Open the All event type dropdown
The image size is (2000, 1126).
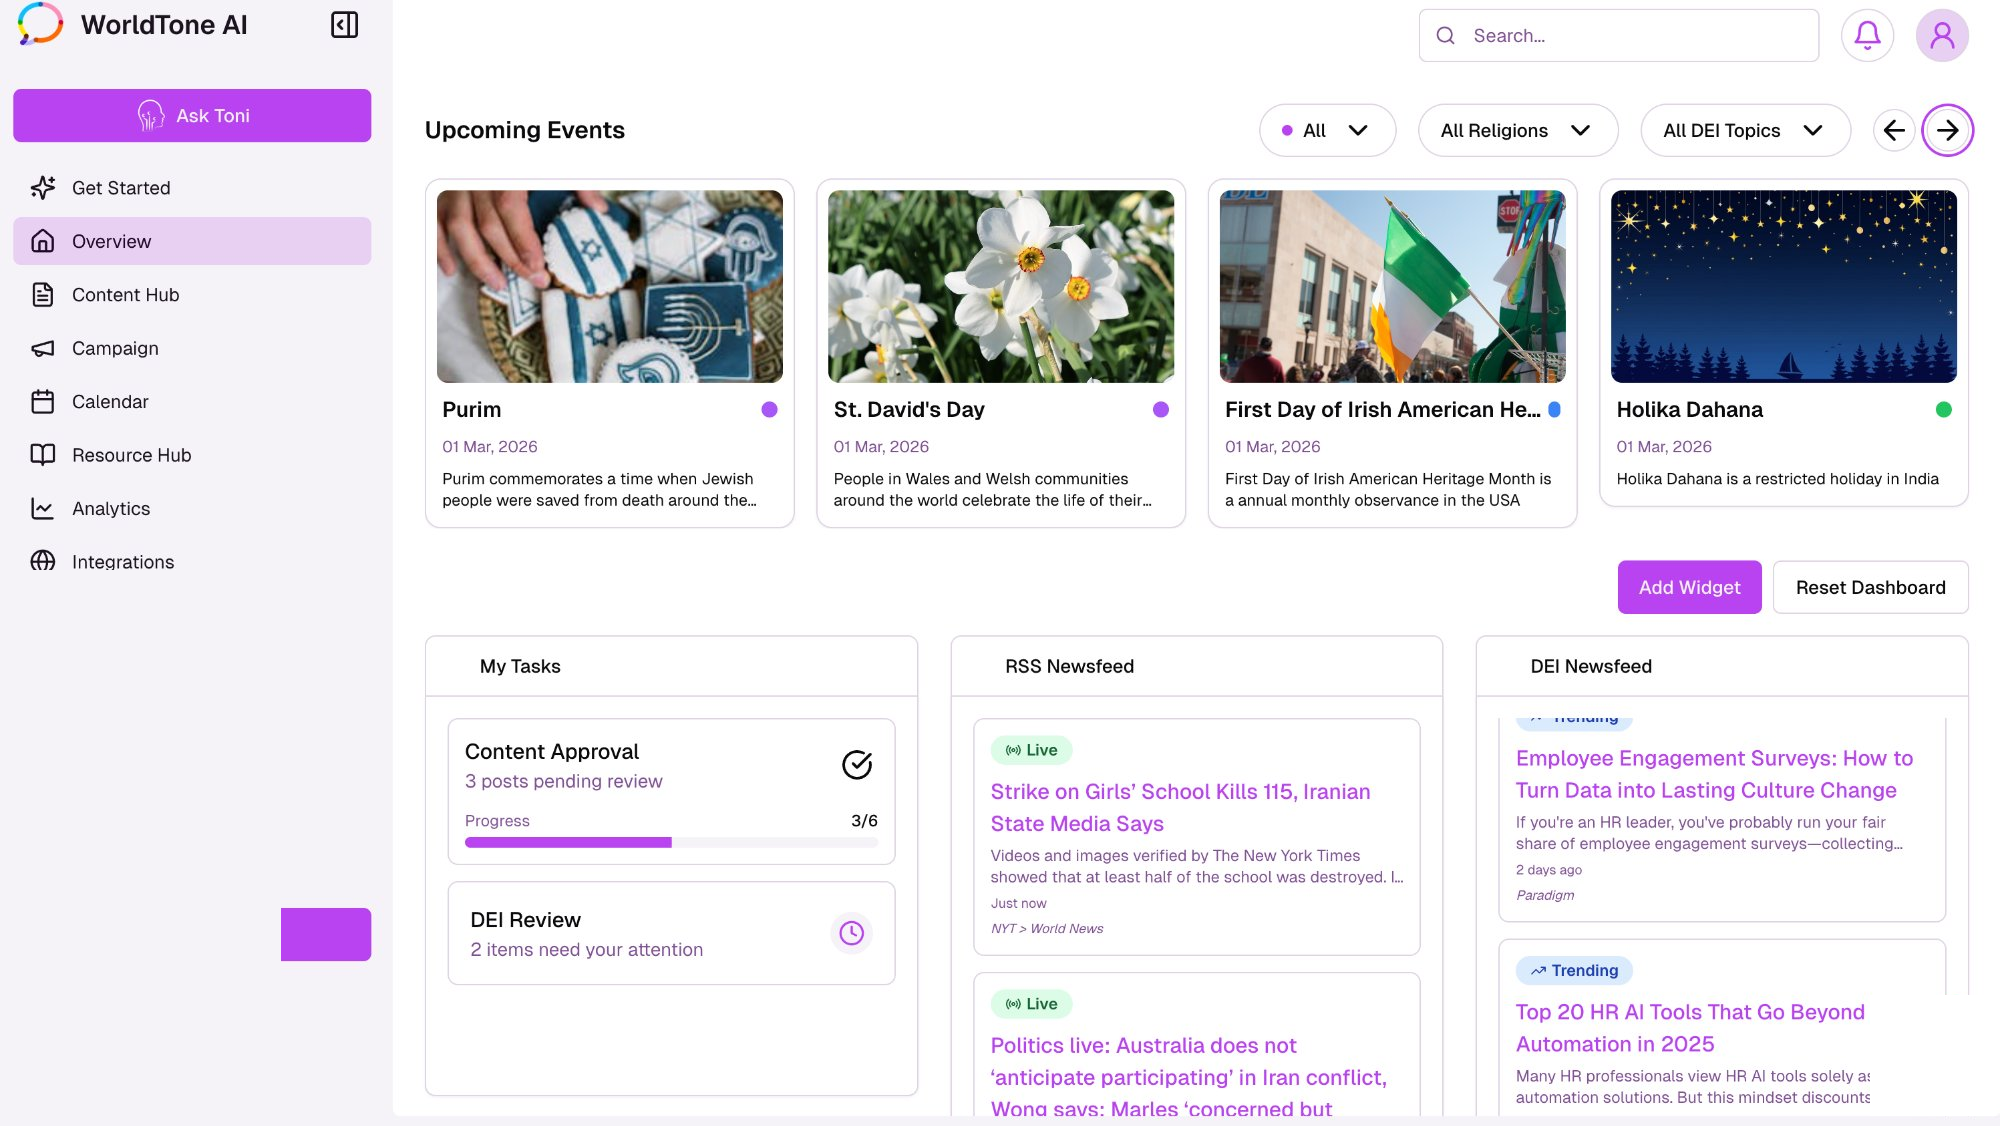(1327, 130)
